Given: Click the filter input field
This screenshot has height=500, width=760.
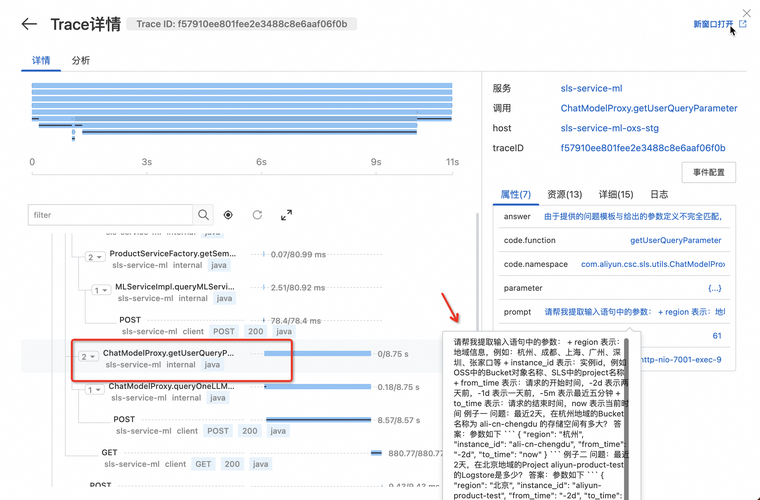Looking at the screenshot, I should click(111, 215).
